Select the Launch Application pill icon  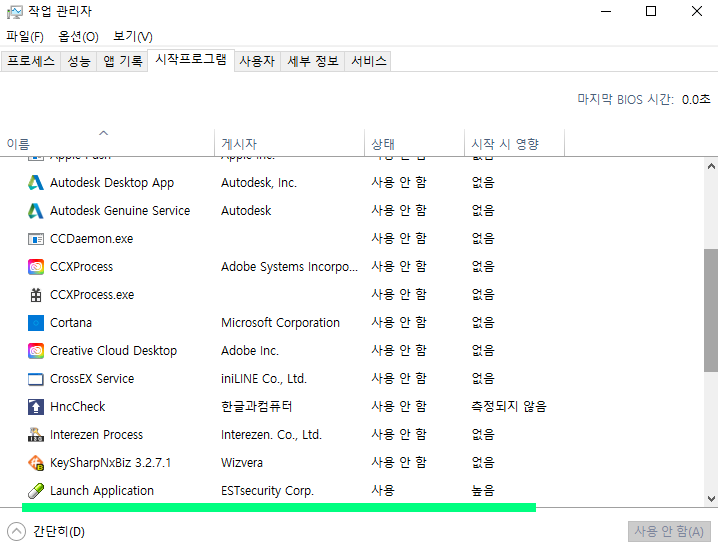tap(36, 491)
